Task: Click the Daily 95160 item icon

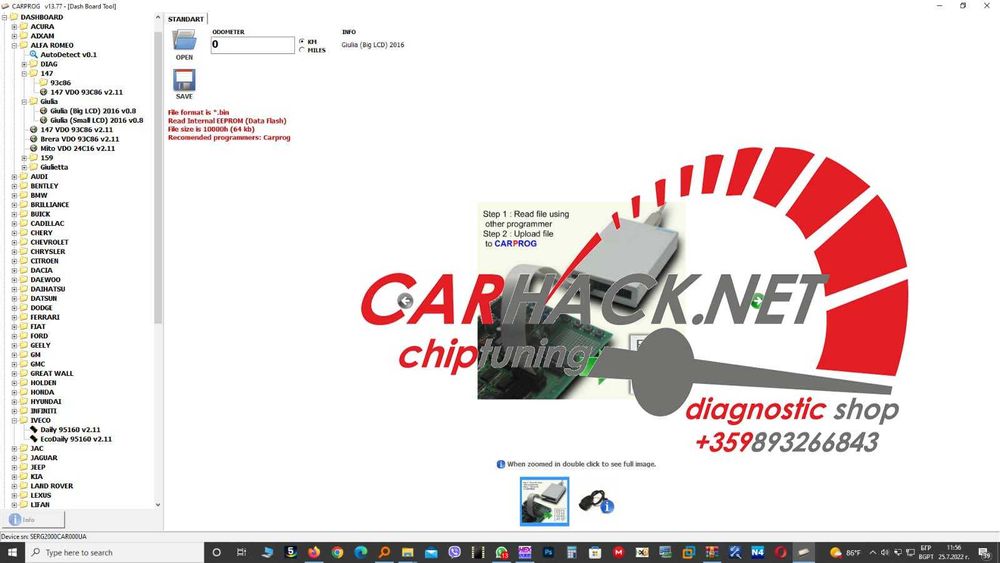Action: (34, 430)
